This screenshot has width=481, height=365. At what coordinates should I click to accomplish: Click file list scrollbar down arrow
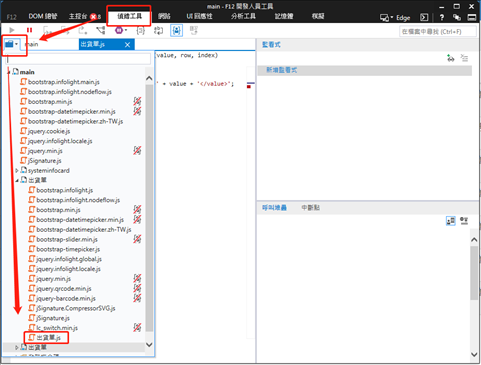149,345
